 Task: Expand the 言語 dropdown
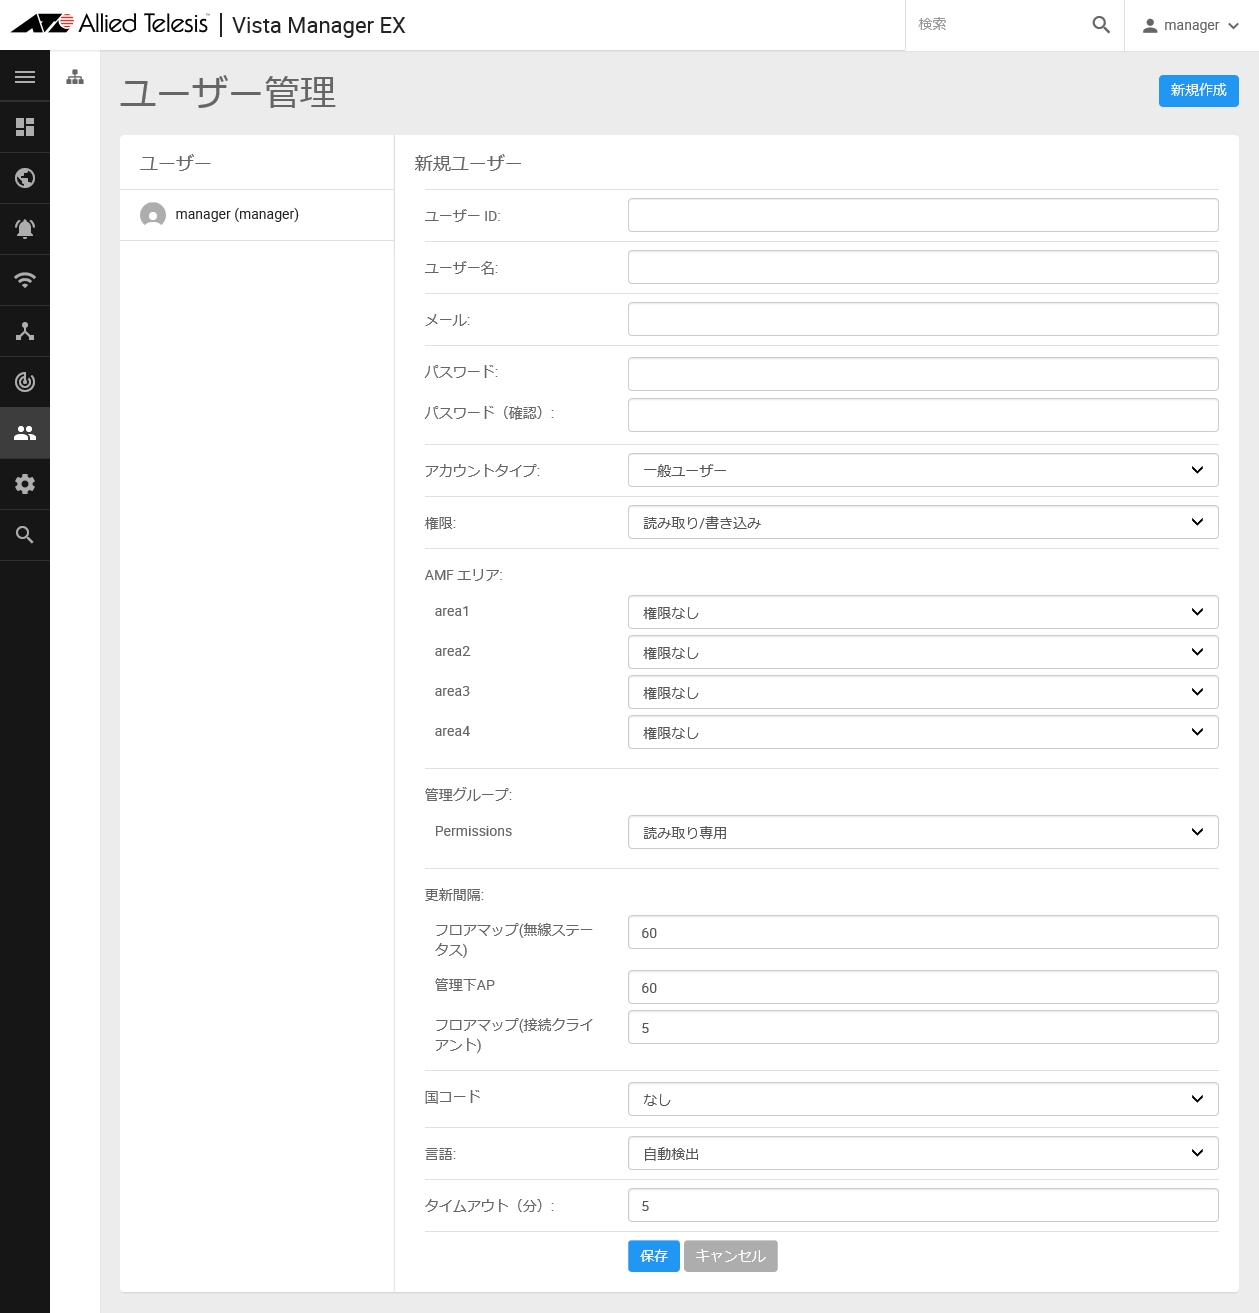pyautogui.click(x=923, y=1153)
